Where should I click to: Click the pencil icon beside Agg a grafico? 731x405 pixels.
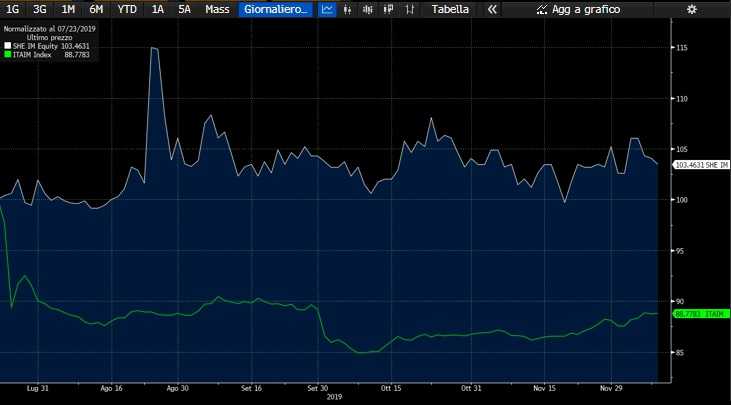[x=541, y=9]
